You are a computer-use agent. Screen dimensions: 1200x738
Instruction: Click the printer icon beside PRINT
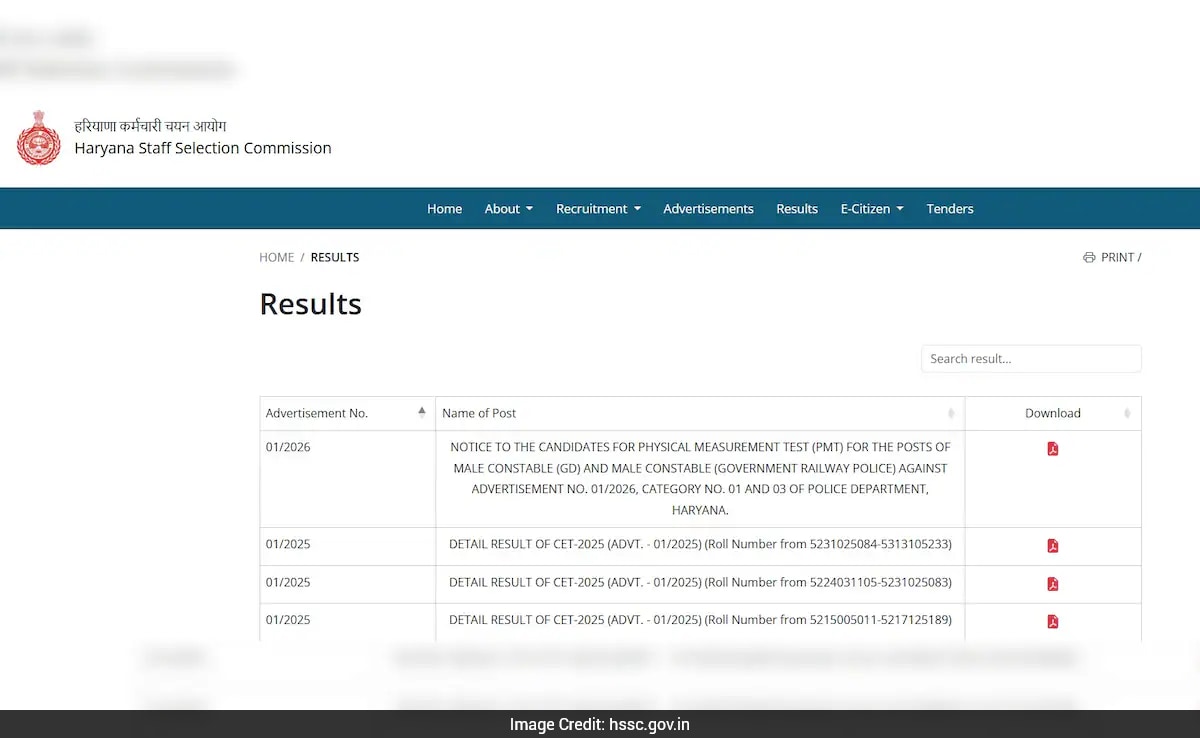tap(1089, 257)
